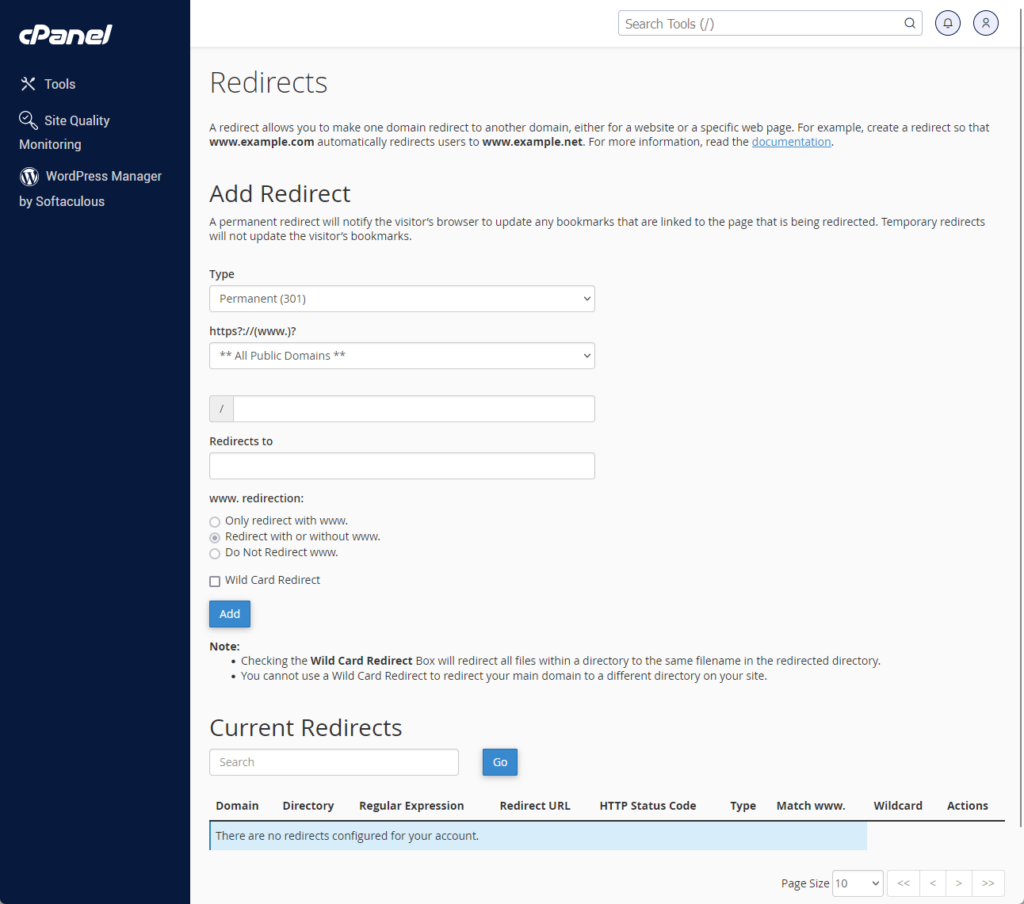Click the Type column header in the table
The width and height of the screenshot is (1024, 904).
(743, 805)
